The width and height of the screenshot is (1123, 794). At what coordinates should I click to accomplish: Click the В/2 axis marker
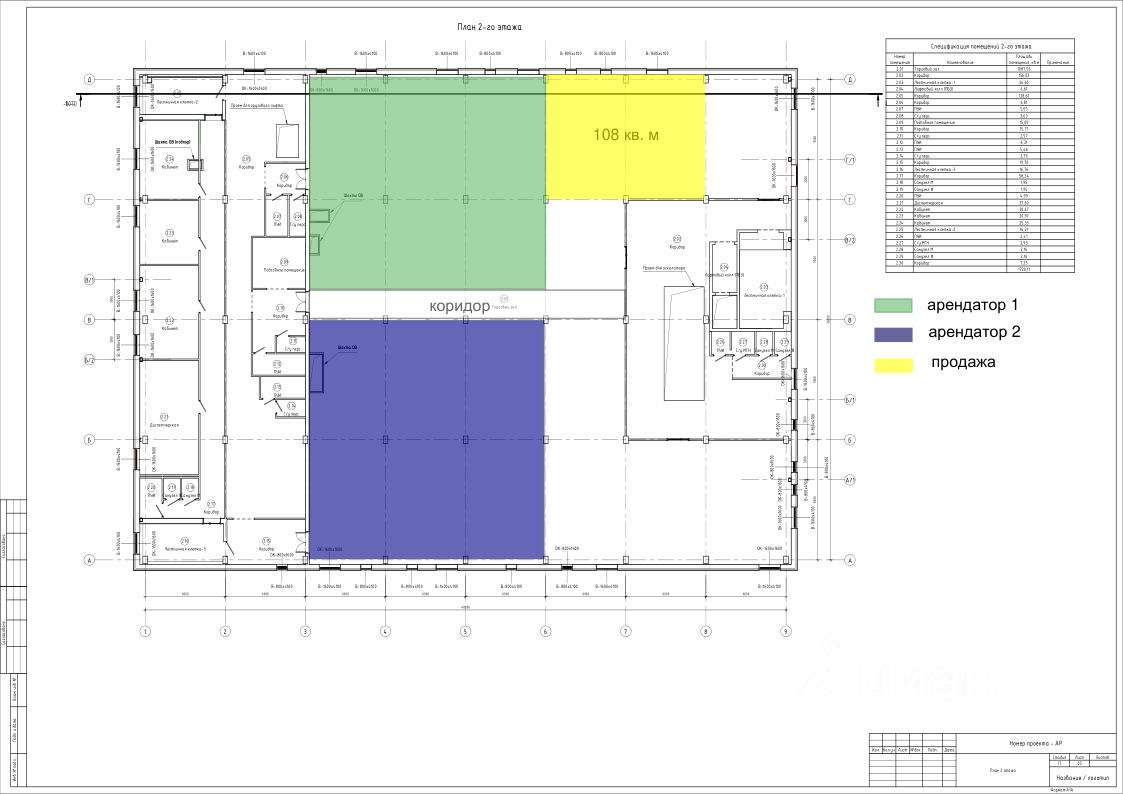[x=850, y=240]
